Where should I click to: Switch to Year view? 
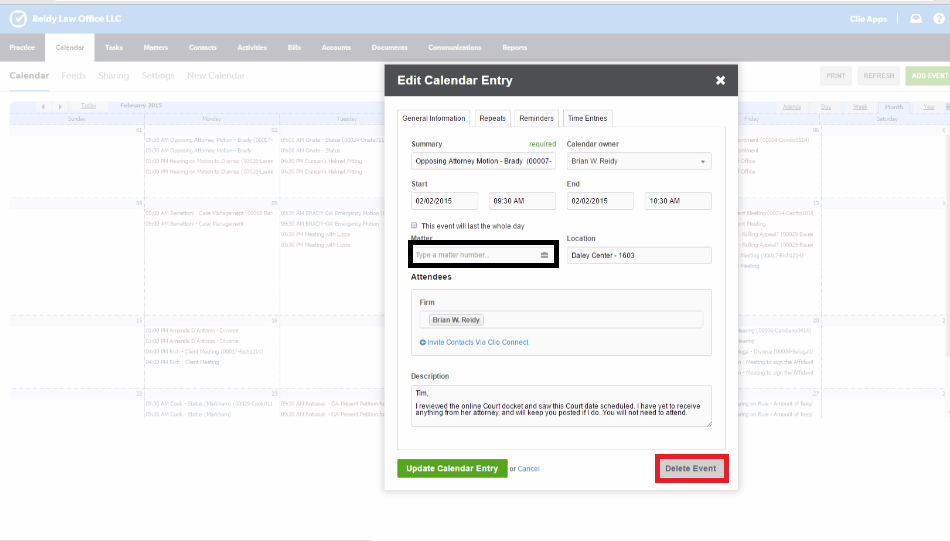tap(928, 107)
